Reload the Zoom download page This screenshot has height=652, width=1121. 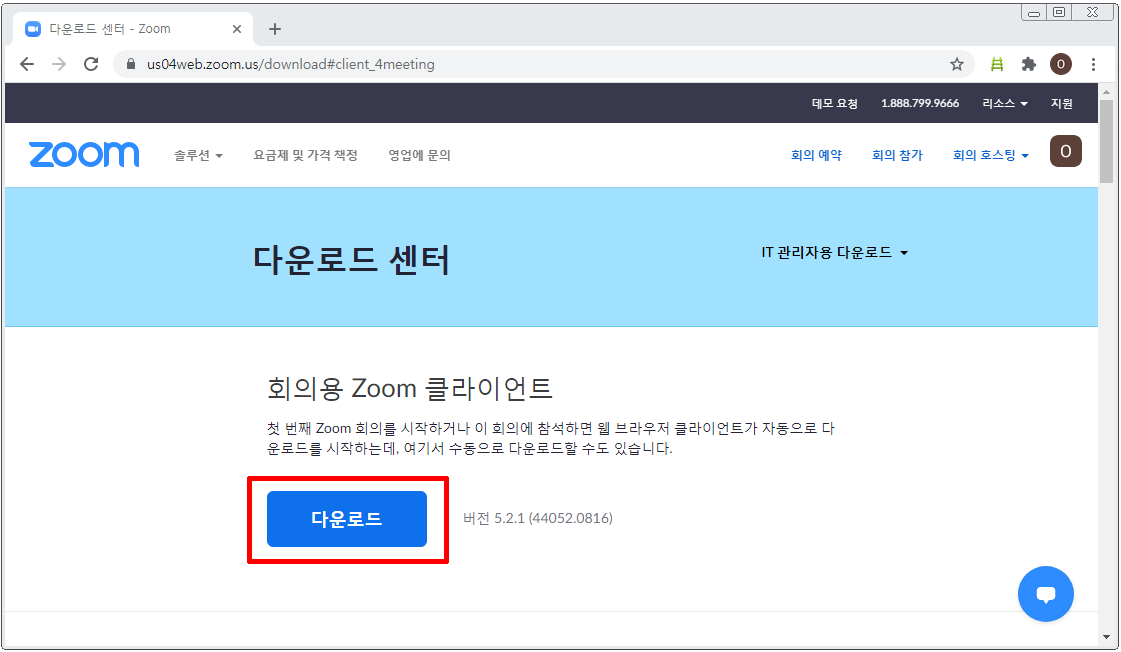91,64
